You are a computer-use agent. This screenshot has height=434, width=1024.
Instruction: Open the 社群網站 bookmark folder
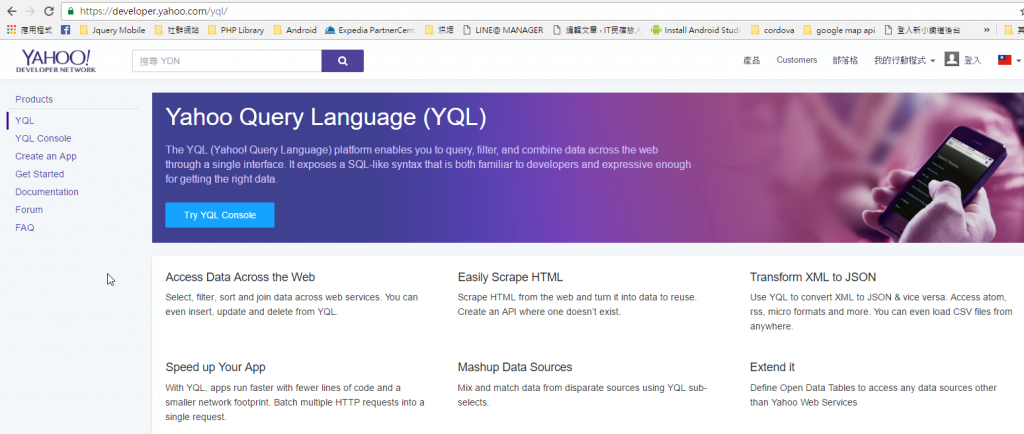(x=177, y=30)
